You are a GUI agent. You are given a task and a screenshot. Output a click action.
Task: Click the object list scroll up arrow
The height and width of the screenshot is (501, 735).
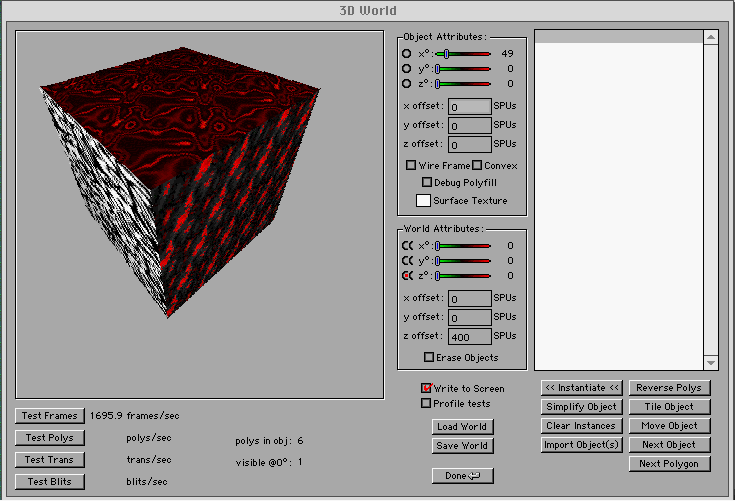pos(711,37)
